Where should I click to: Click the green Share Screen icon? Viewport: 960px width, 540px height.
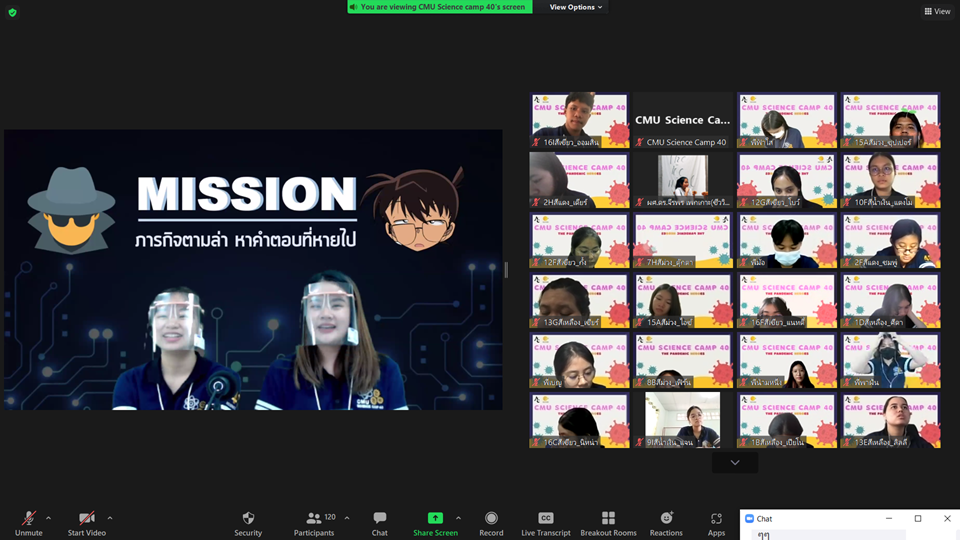tap(435, 518)
